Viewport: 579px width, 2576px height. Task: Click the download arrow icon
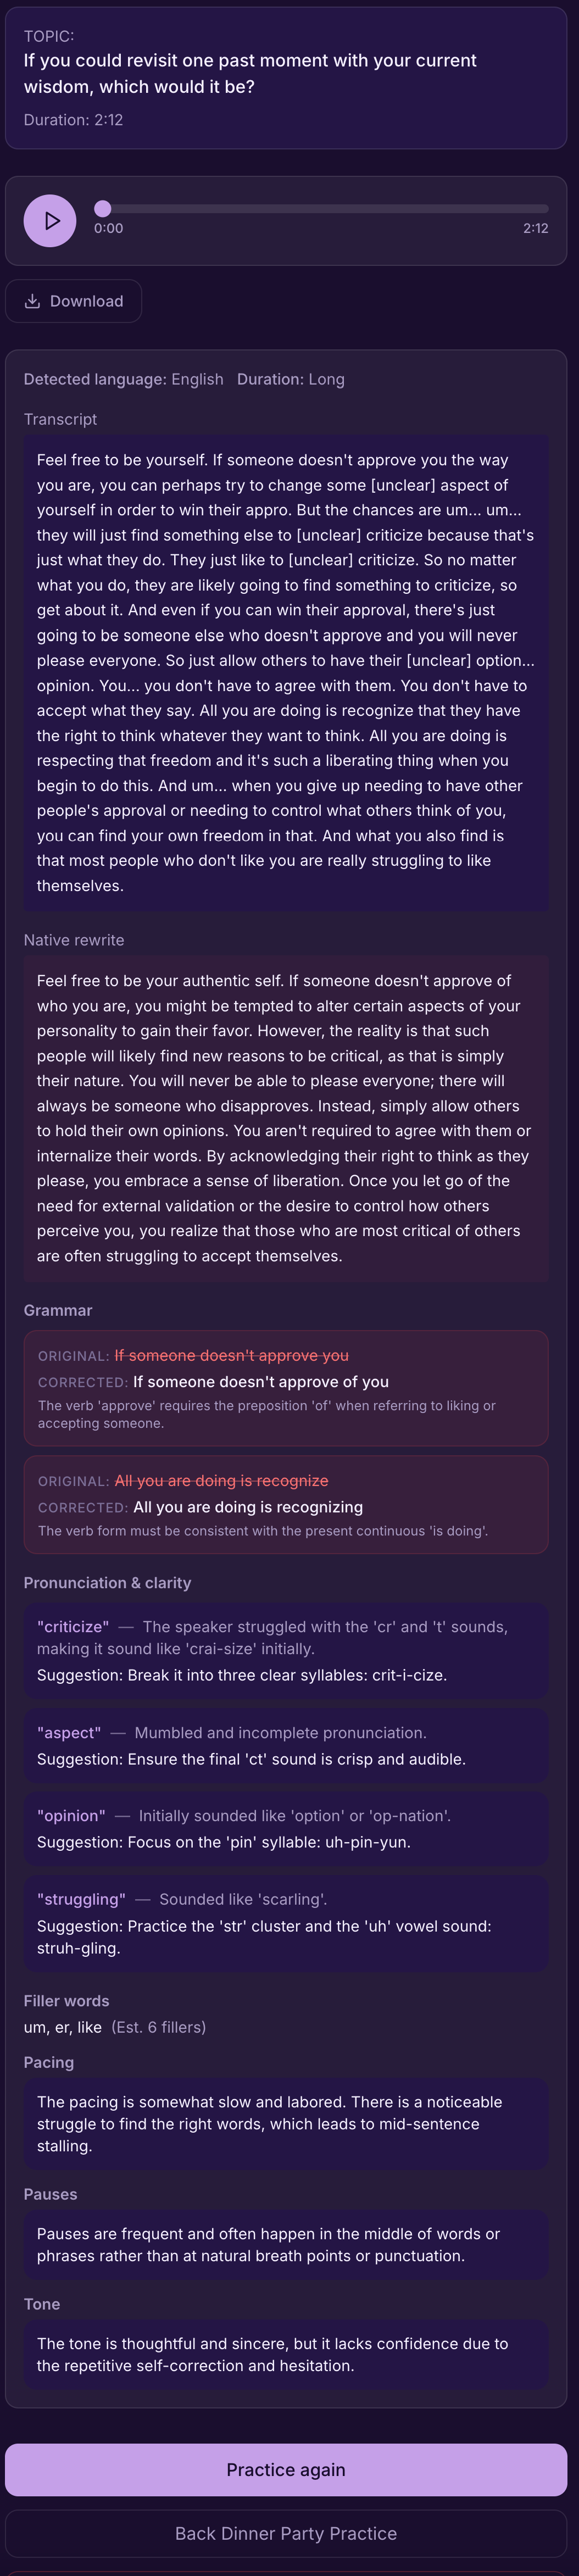33,301
